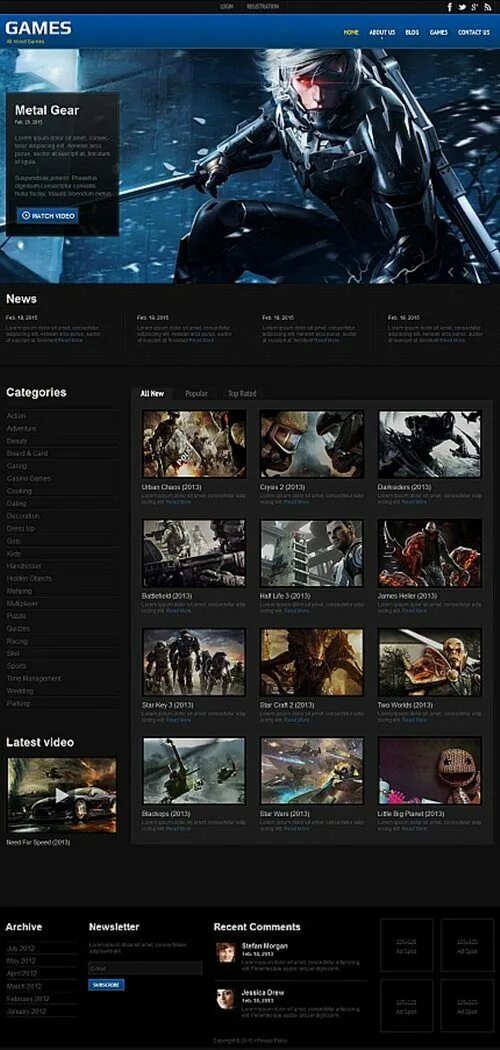The image size is (500, 1050).
Task: Open the May 2012 archive
Action: coord(21,961)
